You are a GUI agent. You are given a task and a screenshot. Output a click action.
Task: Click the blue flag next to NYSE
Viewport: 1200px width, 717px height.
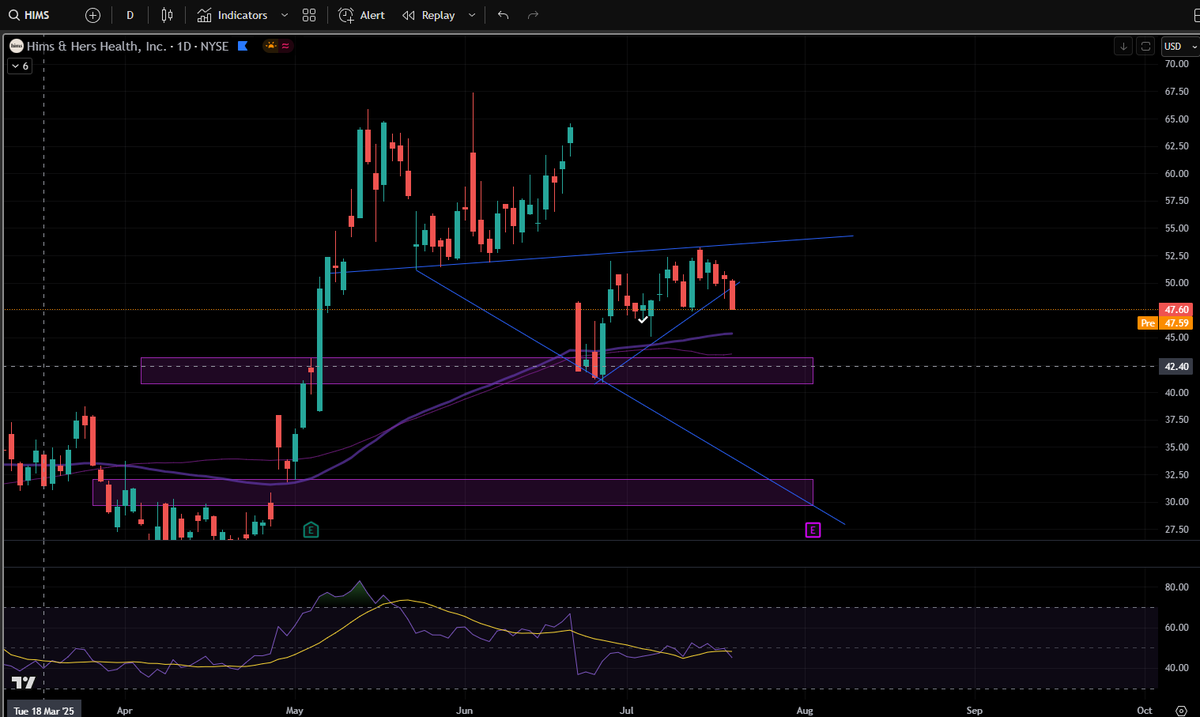click(242, 46)
